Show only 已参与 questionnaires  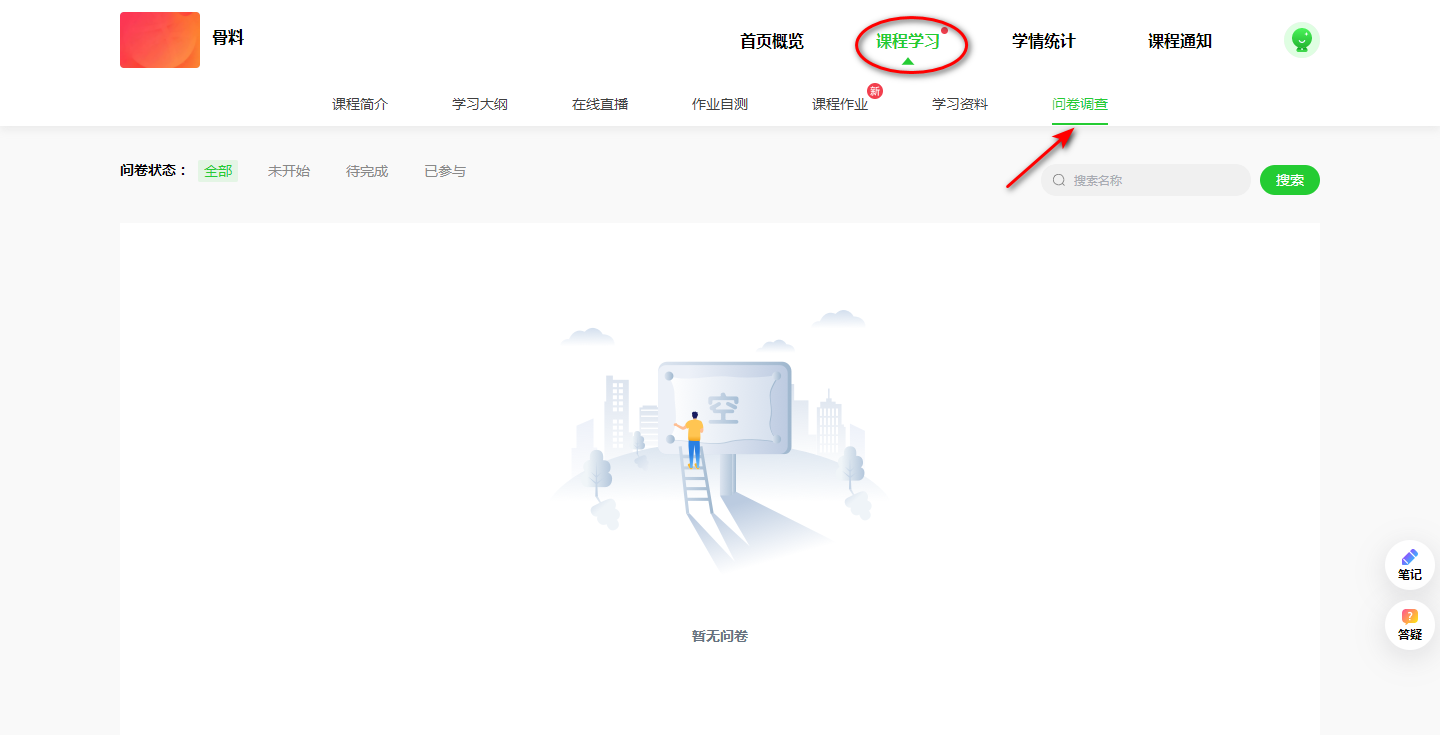click(445, 171)
